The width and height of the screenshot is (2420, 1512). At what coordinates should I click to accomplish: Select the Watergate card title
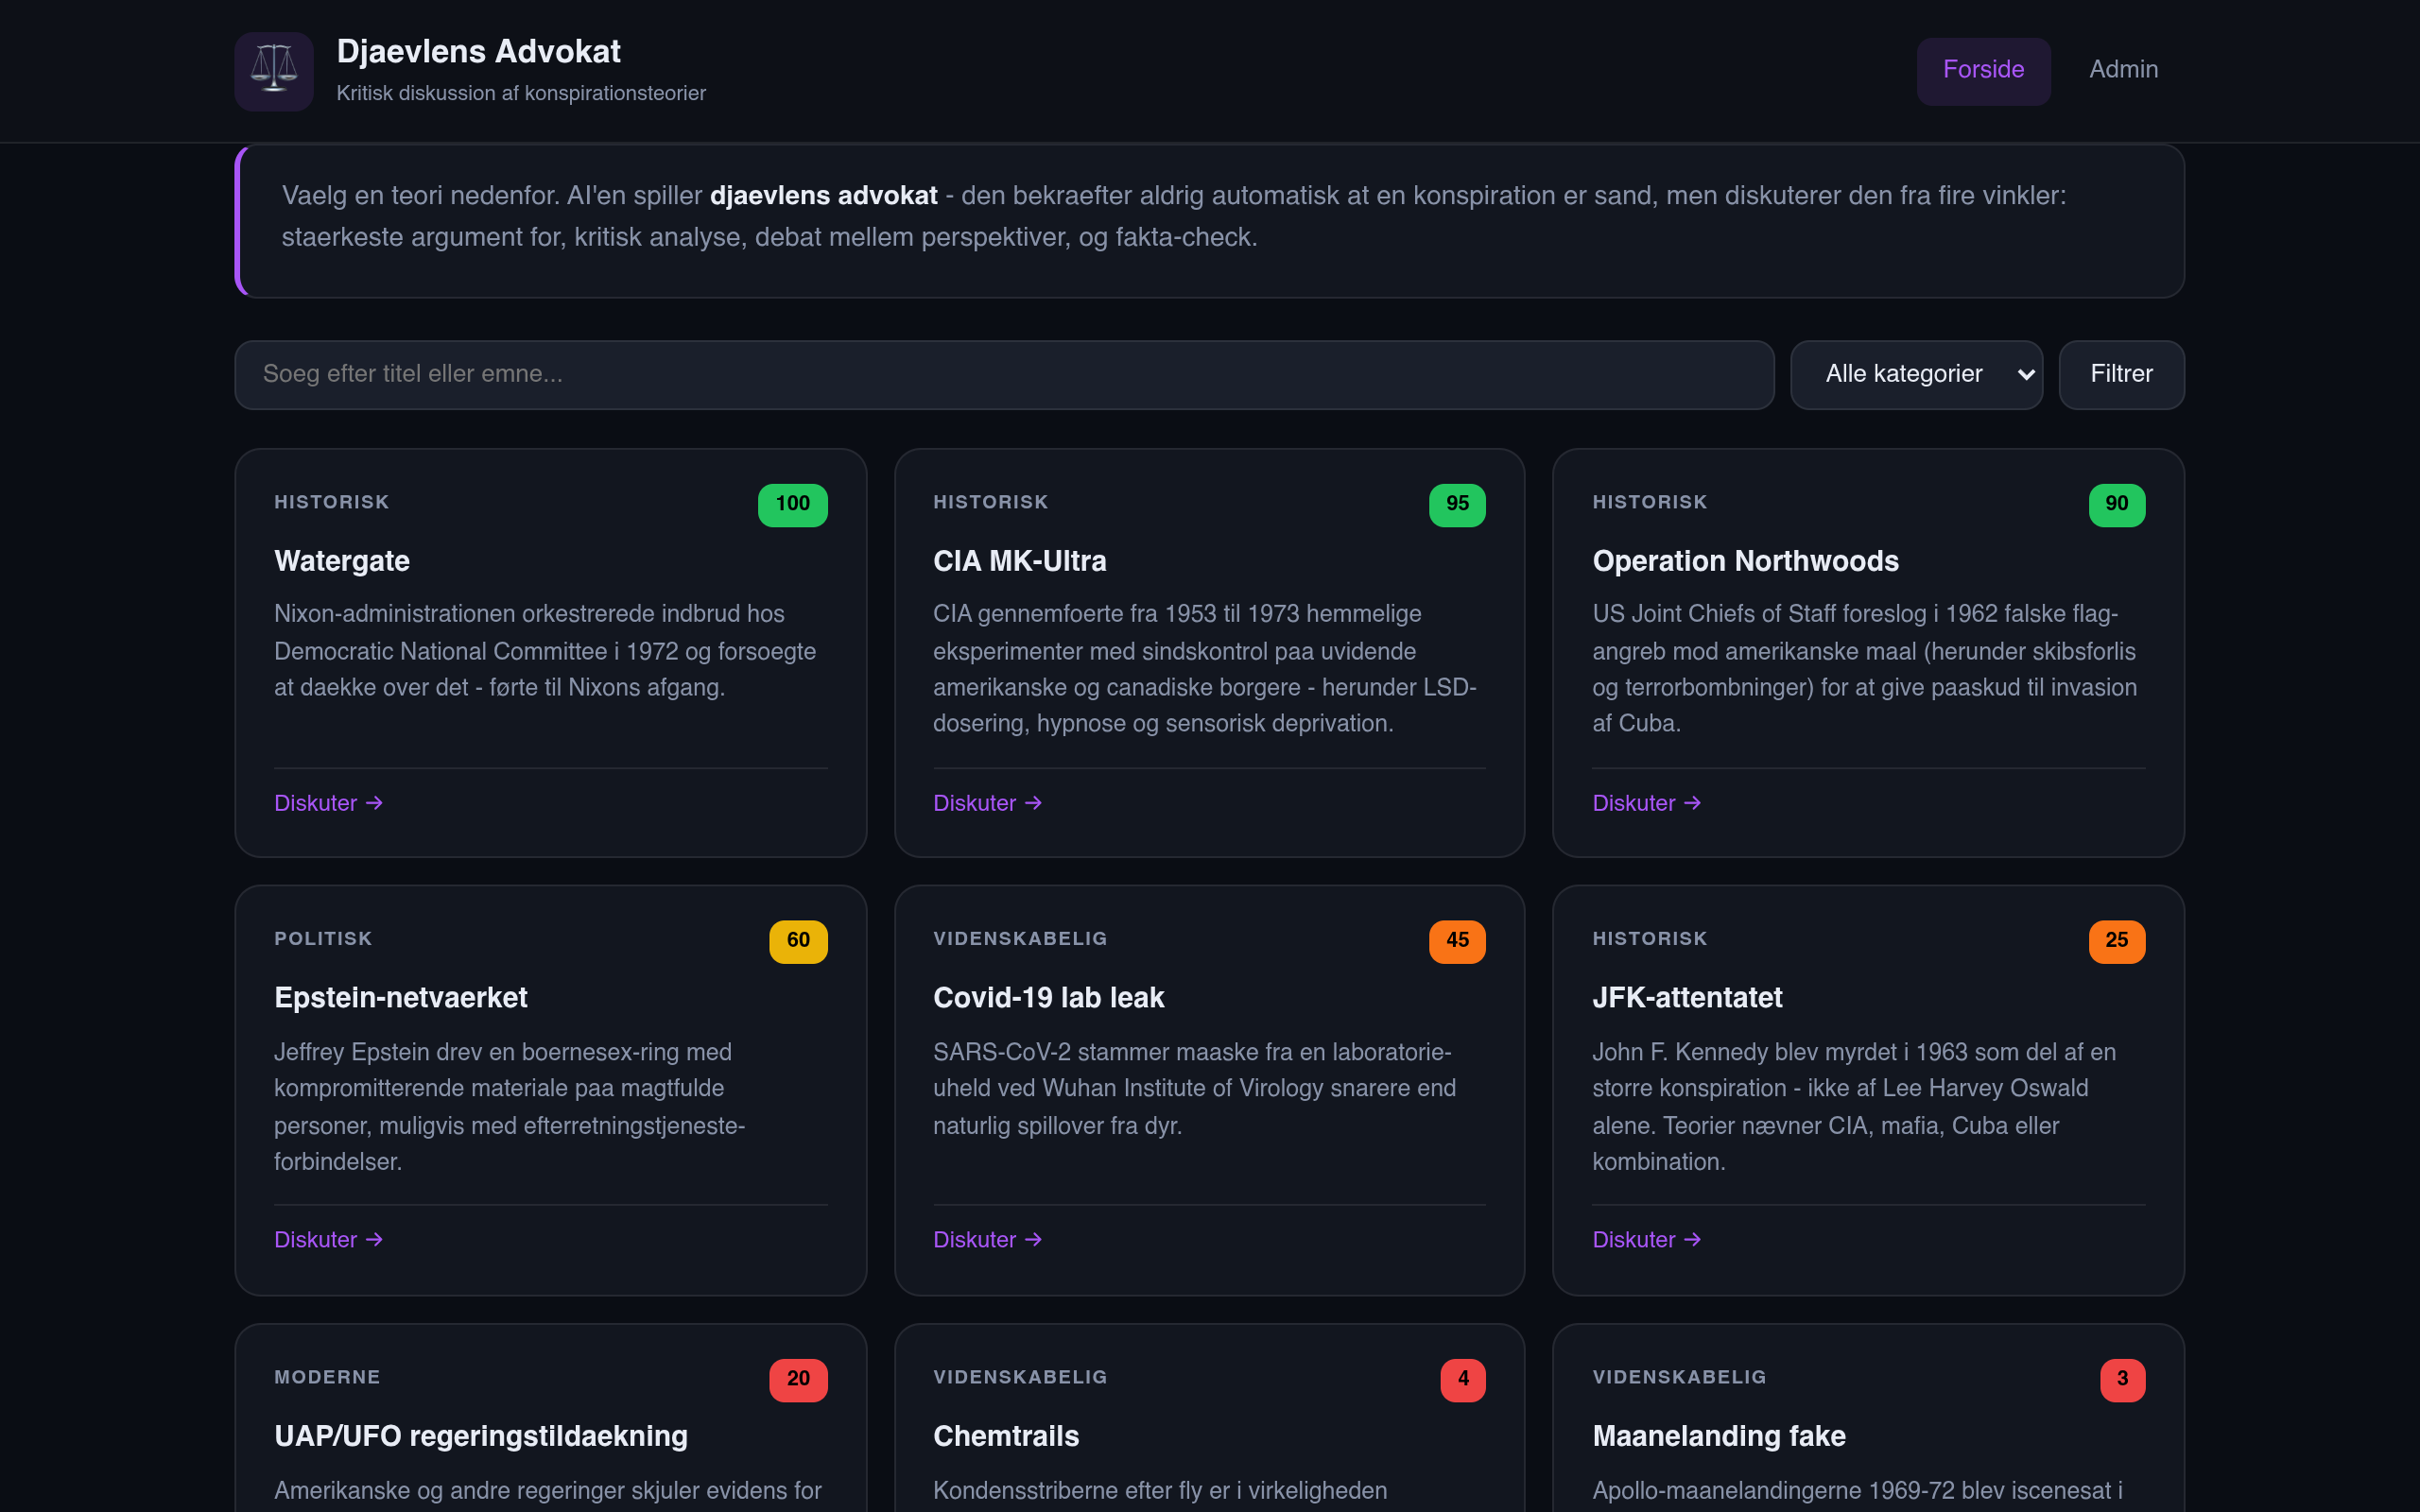[342, 561]
